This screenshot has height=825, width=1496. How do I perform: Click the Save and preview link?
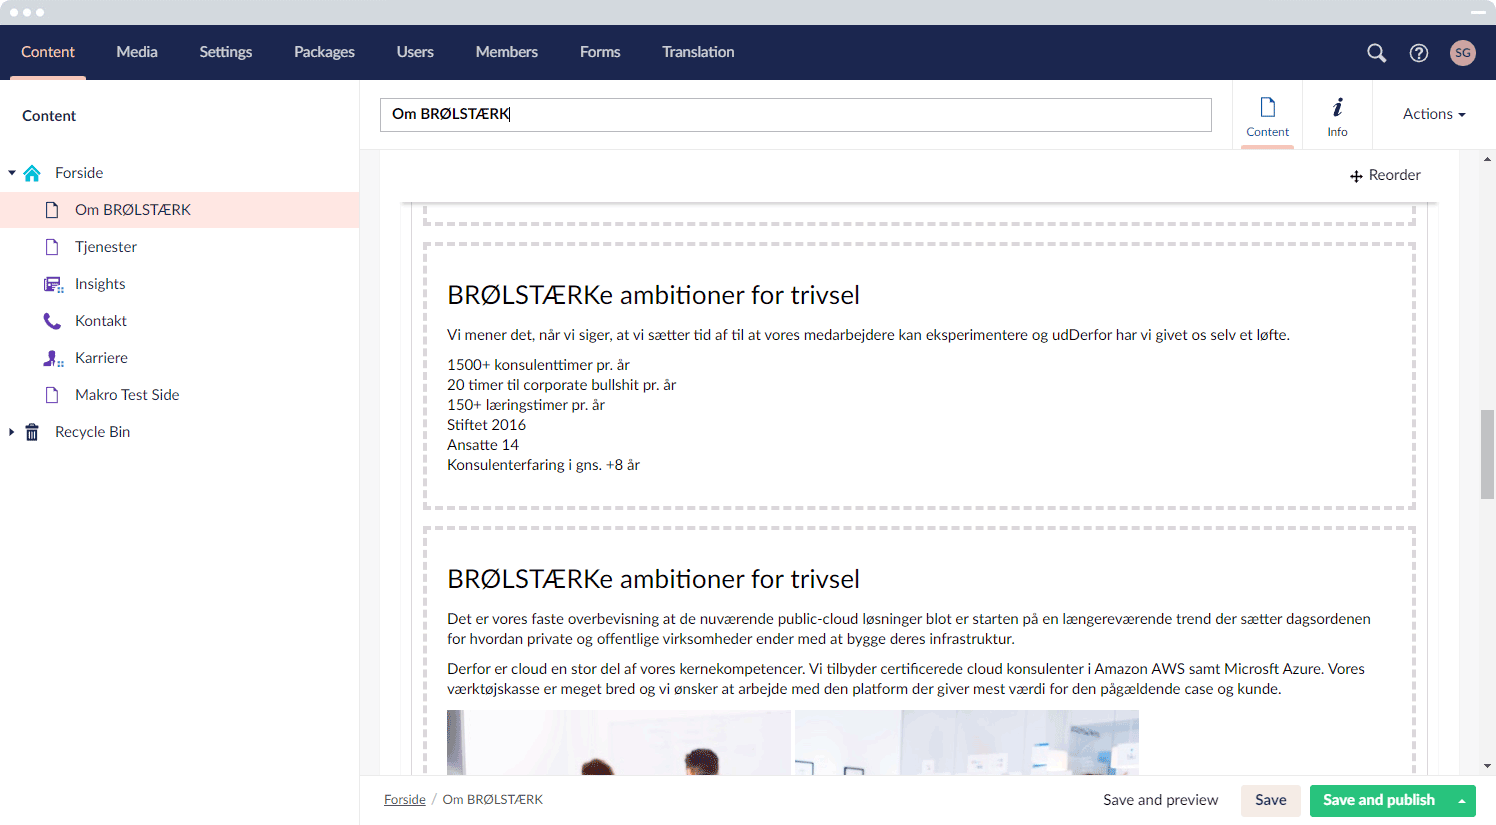click(x=1160, y=800)
